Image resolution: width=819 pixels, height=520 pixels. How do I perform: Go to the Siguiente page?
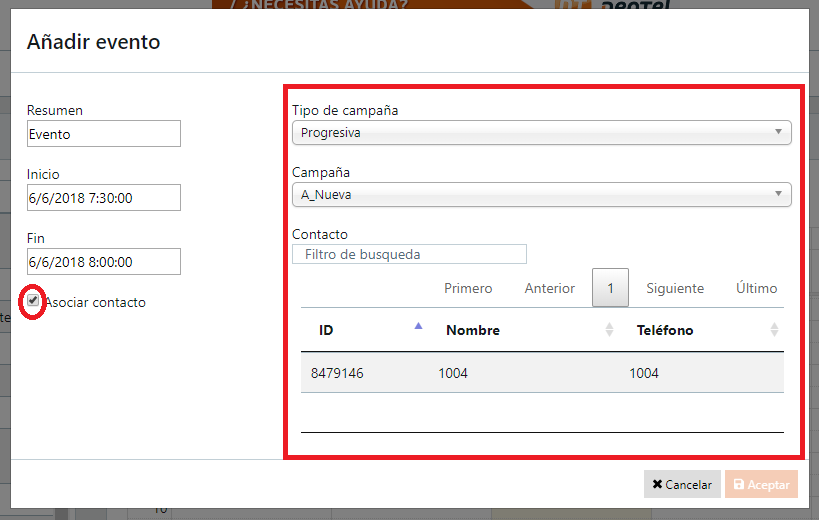click(675, 288)
